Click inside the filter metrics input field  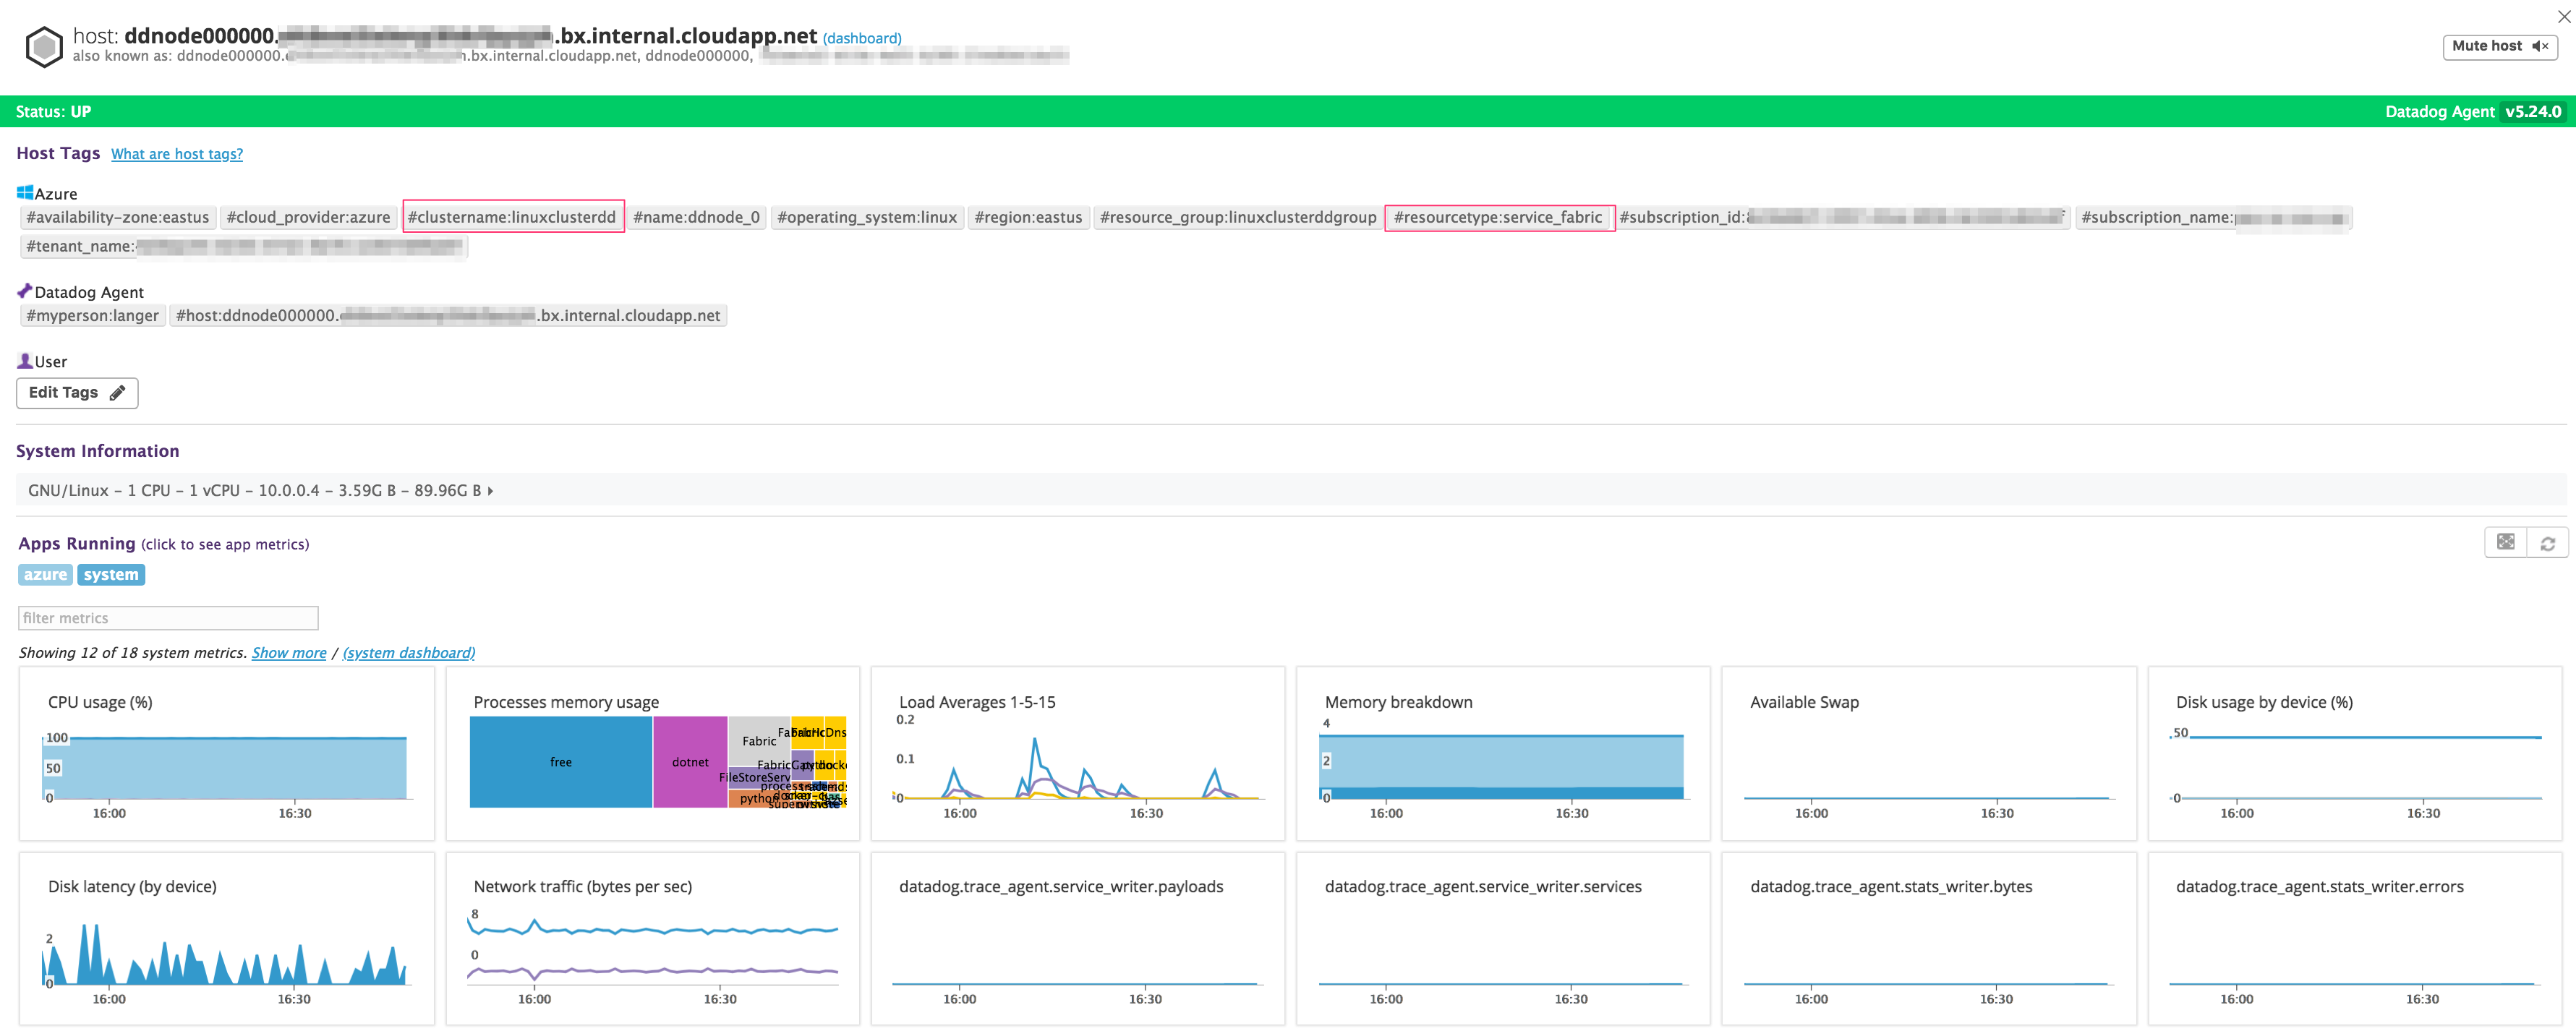(x=167, y=617)
